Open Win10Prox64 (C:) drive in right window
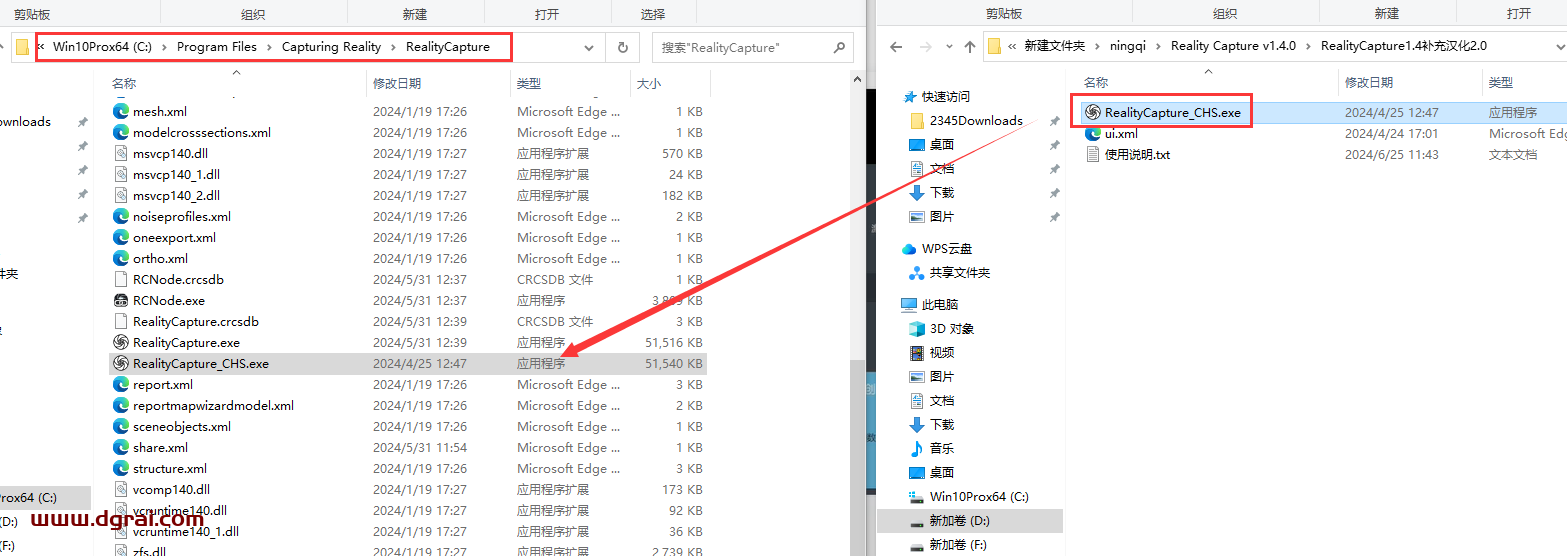 coord(968,497)
